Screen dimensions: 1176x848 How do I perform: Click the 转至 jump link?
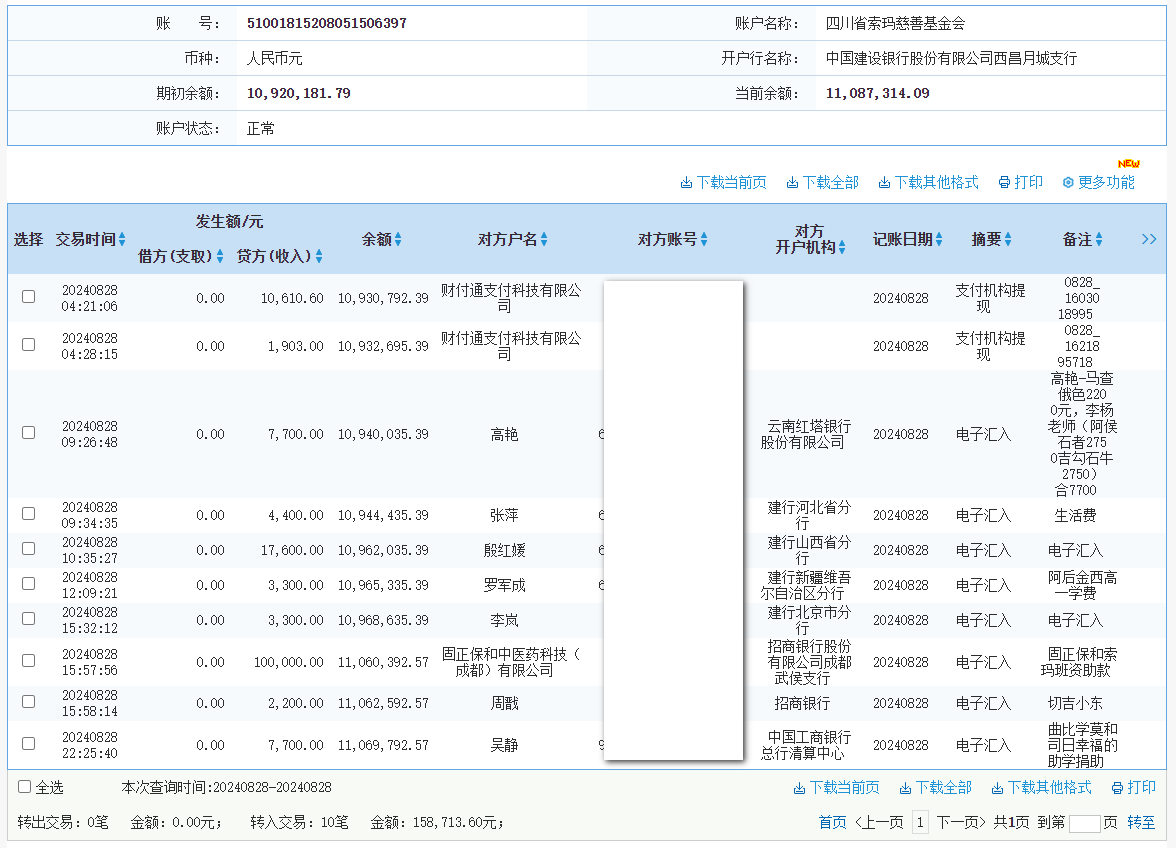point(1141,823)
